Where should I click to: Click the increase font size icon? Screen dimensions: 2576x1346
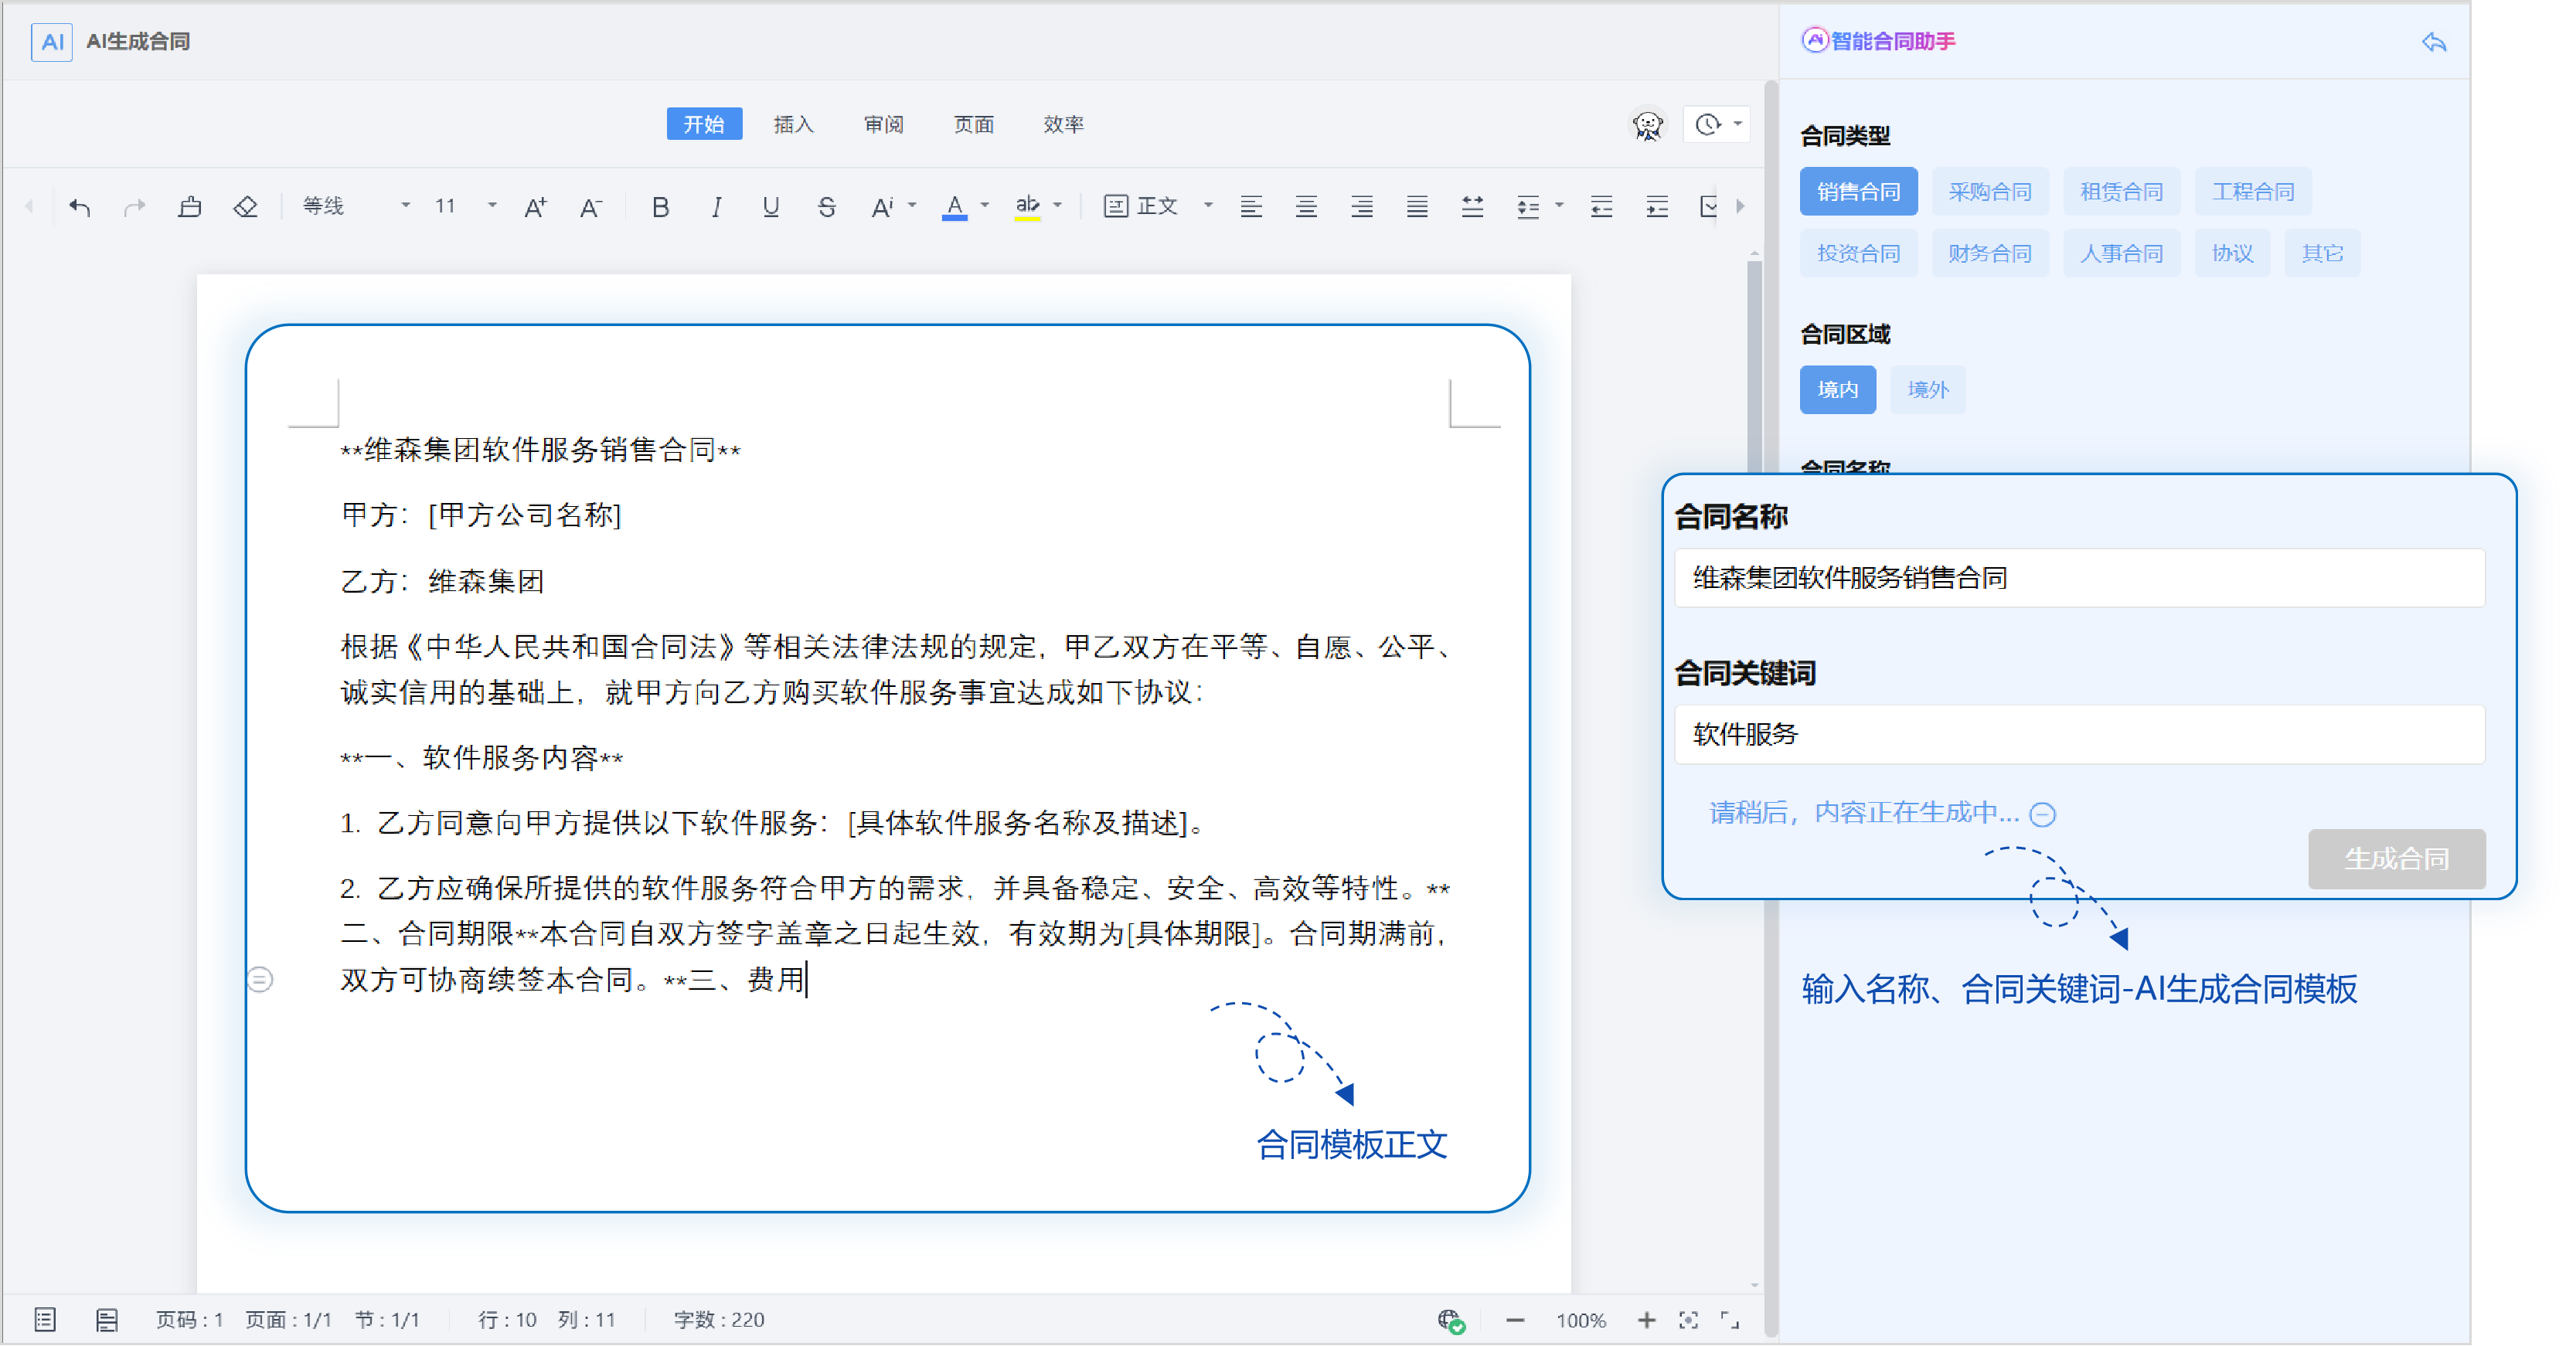(536, 207)
